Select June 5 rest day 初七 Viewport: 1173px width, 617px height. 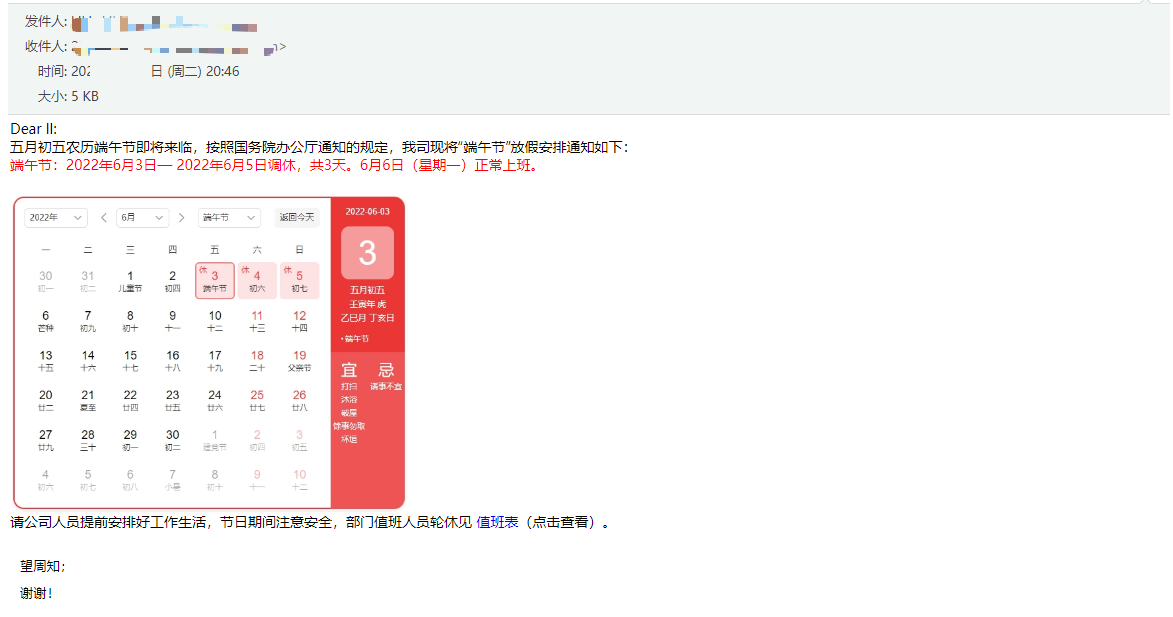point(298,280)
